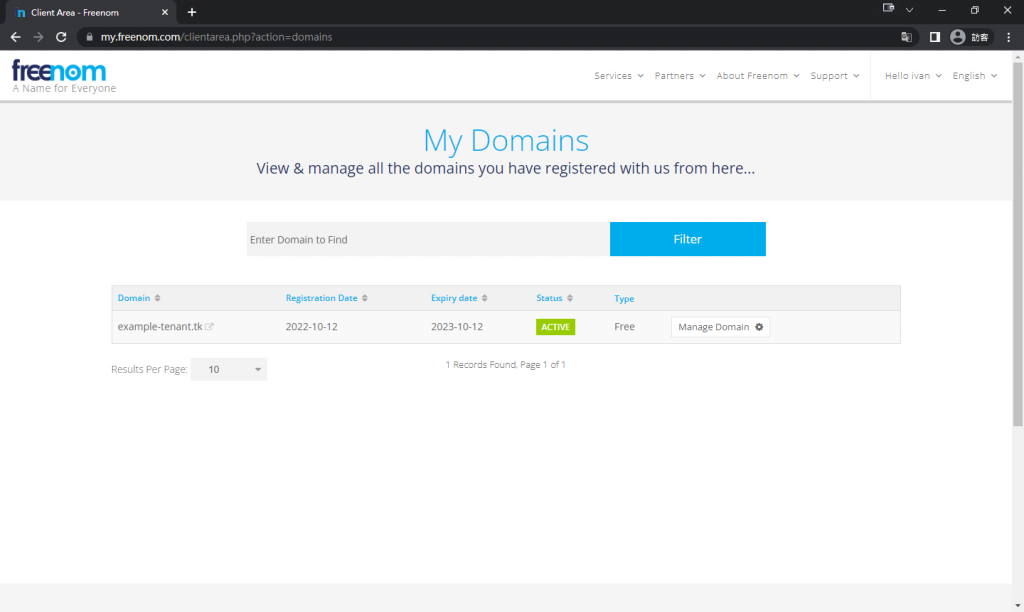Click the My Domains heading

click(506, 140)
